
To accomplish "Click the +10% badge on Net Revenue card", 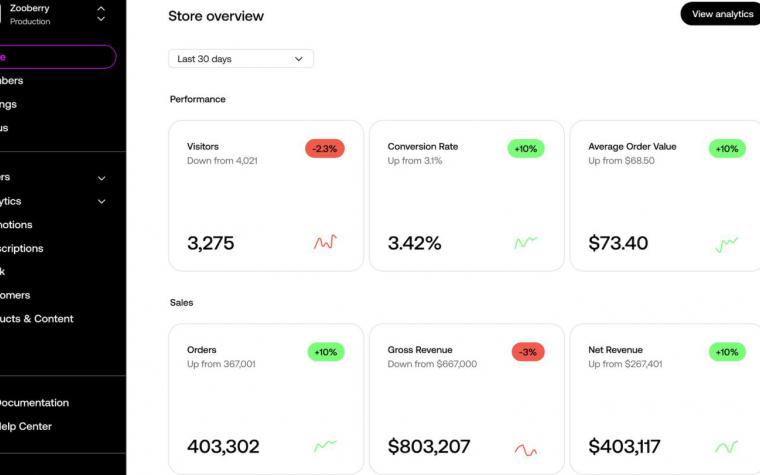I will pyautogui.click(x=727, y=352).
